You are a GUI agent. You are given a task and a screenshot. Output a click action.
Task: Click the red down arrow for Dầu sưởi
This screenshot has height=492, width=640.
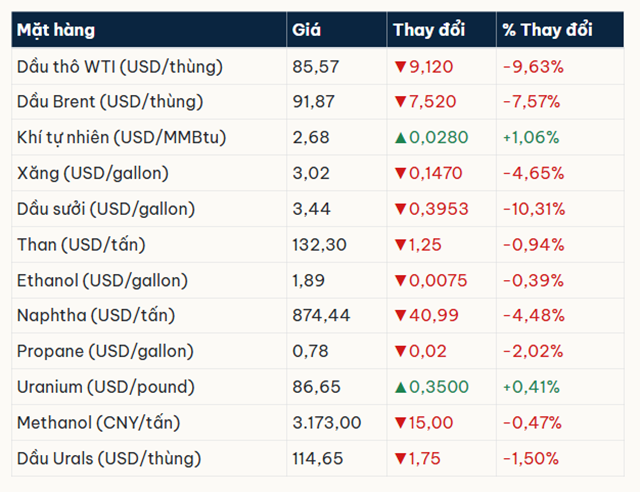point(400,209)
